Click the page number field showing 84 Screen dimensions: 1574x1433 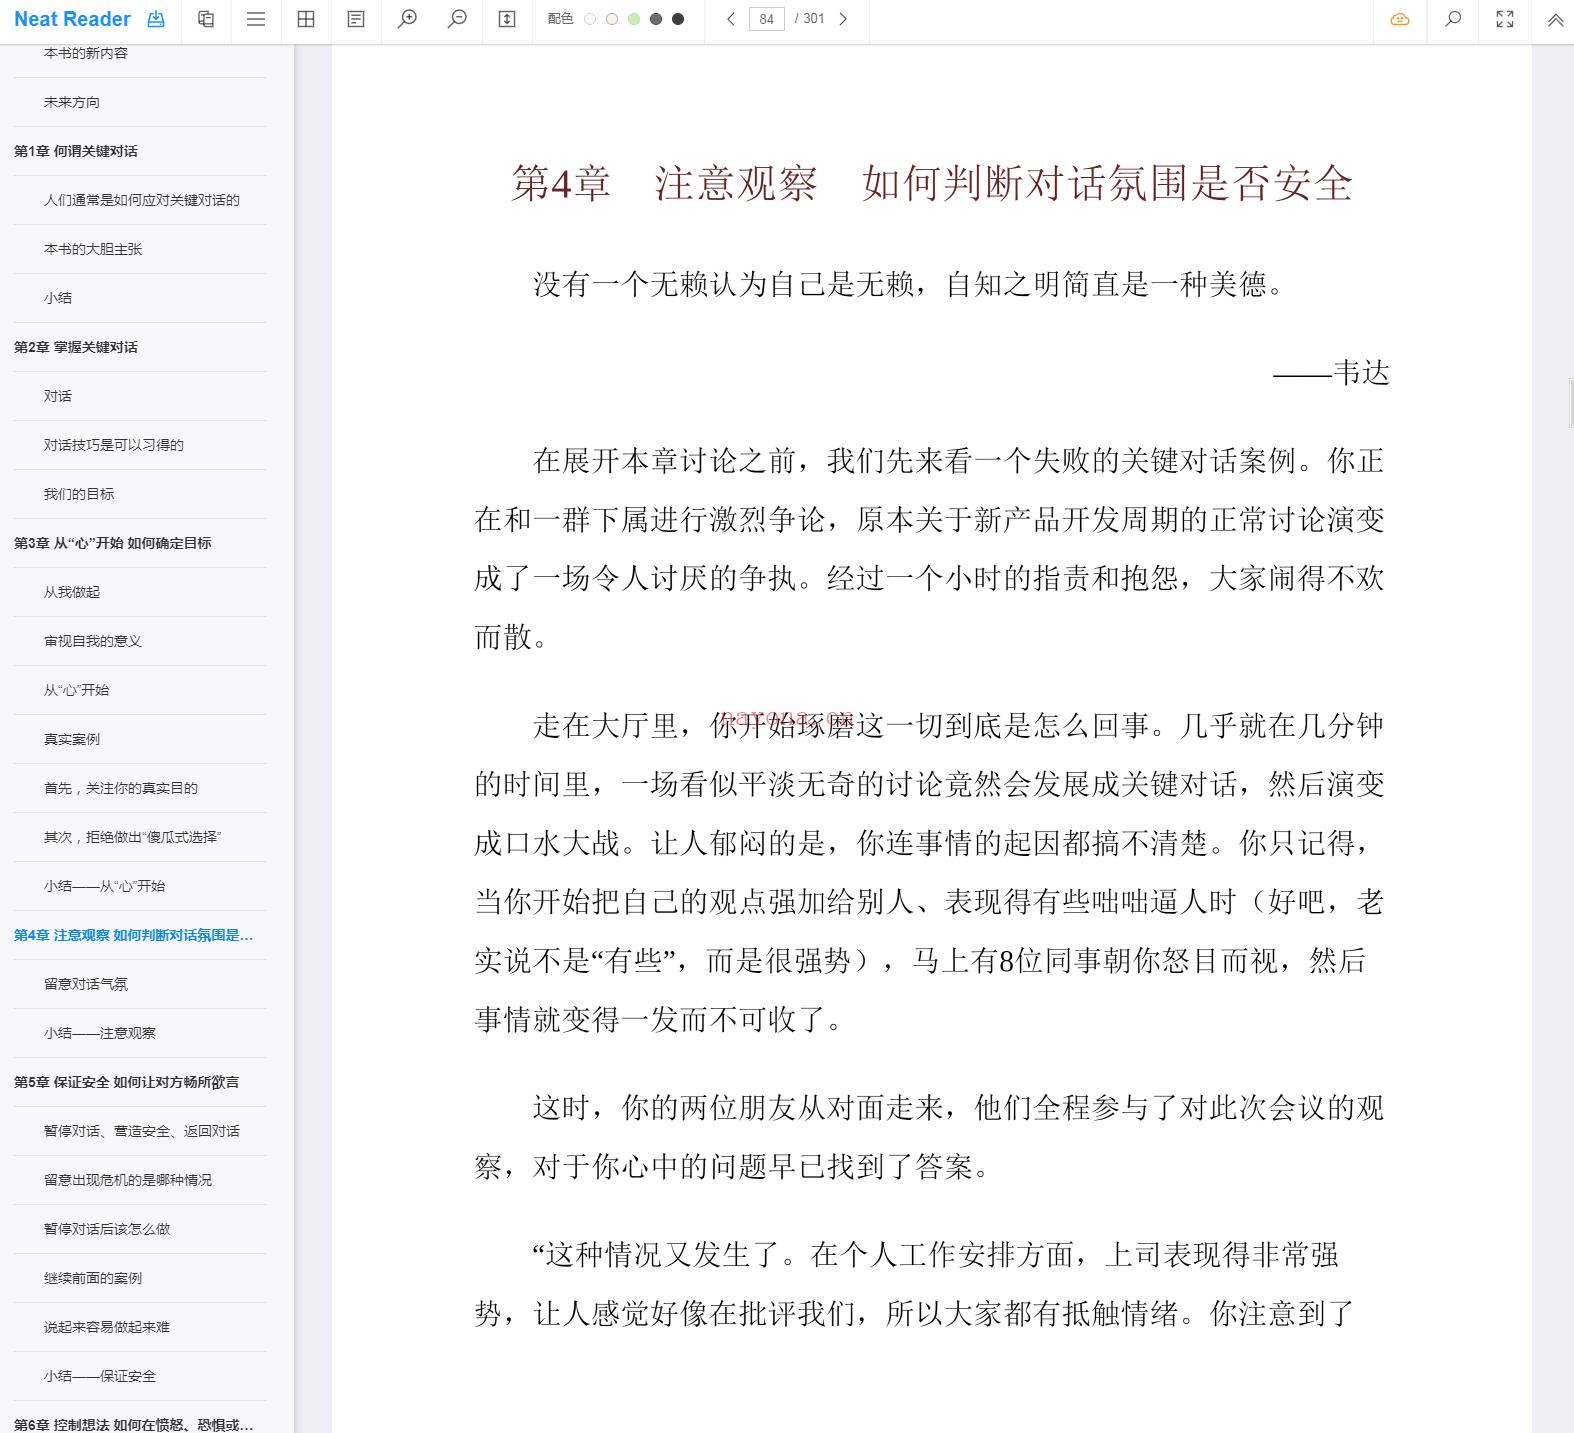[x=767, y=19]
